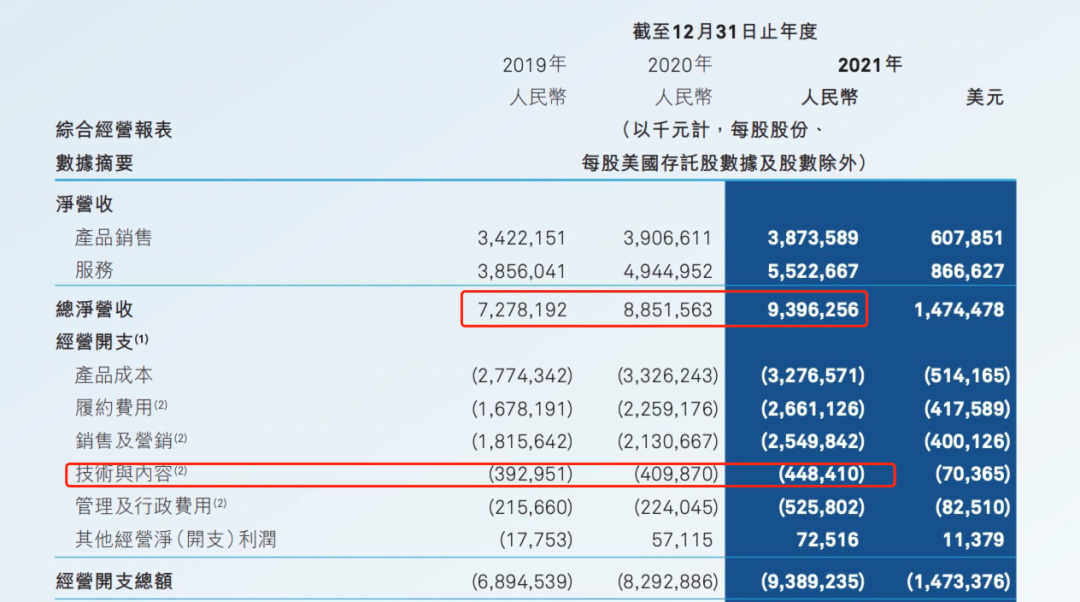
Task: Select the 產品成本 row label
Action: [114, 375]
